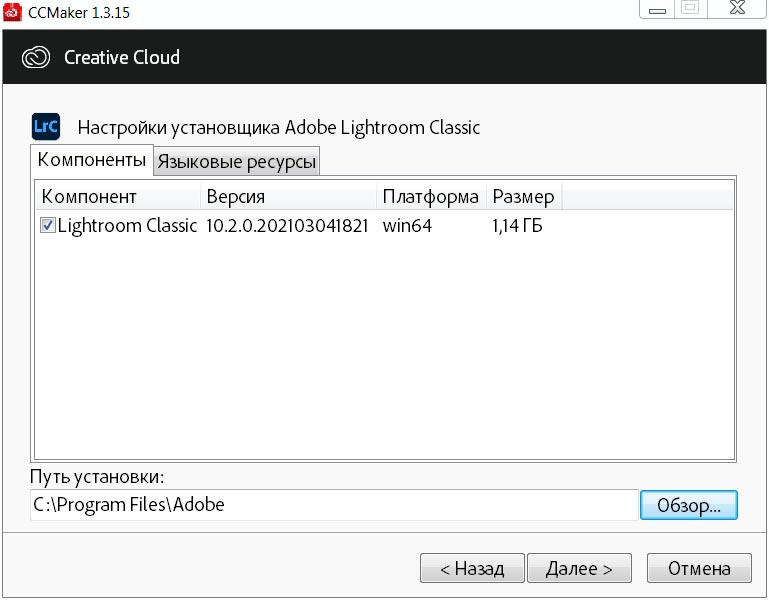769x600 pixels.
Task: Cancel setup with the Отмена button
Action: tap(699, 568)
